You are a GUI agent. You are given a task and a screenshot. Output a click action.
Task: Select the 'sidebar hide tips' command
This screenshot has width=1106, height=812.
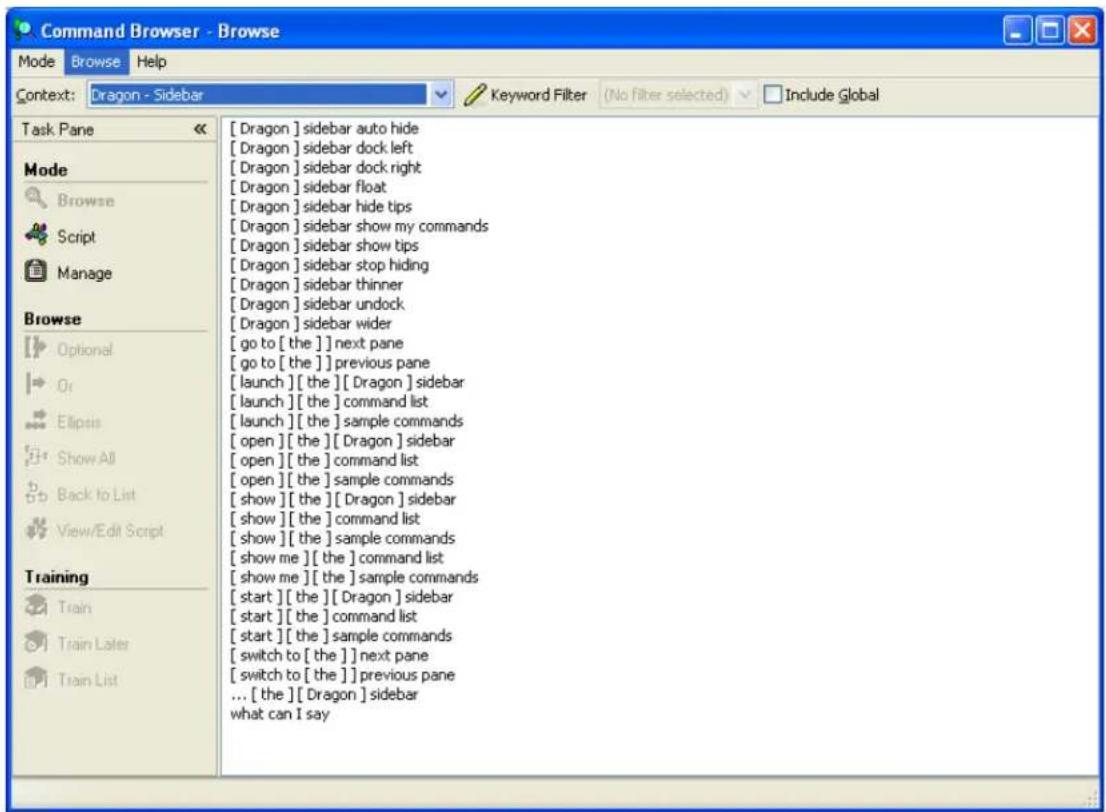coord(321,207)
